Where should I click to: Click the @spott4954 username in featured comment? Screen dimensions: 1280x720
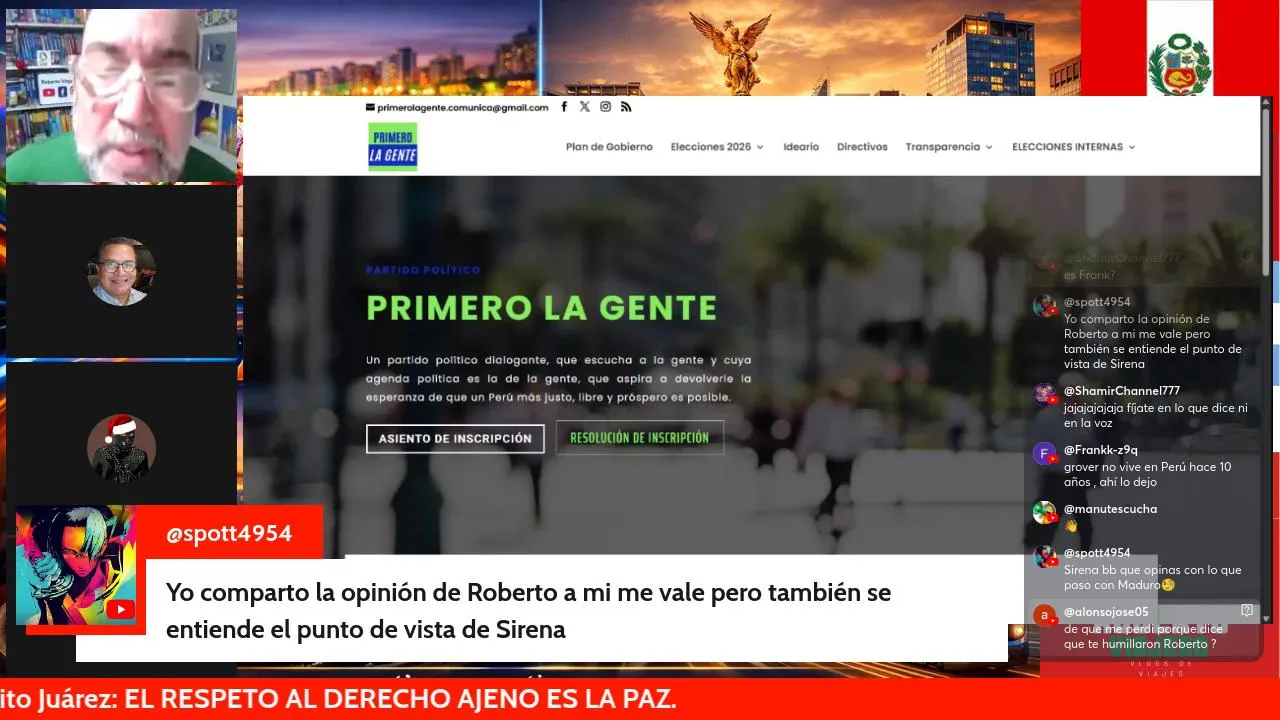229,533
